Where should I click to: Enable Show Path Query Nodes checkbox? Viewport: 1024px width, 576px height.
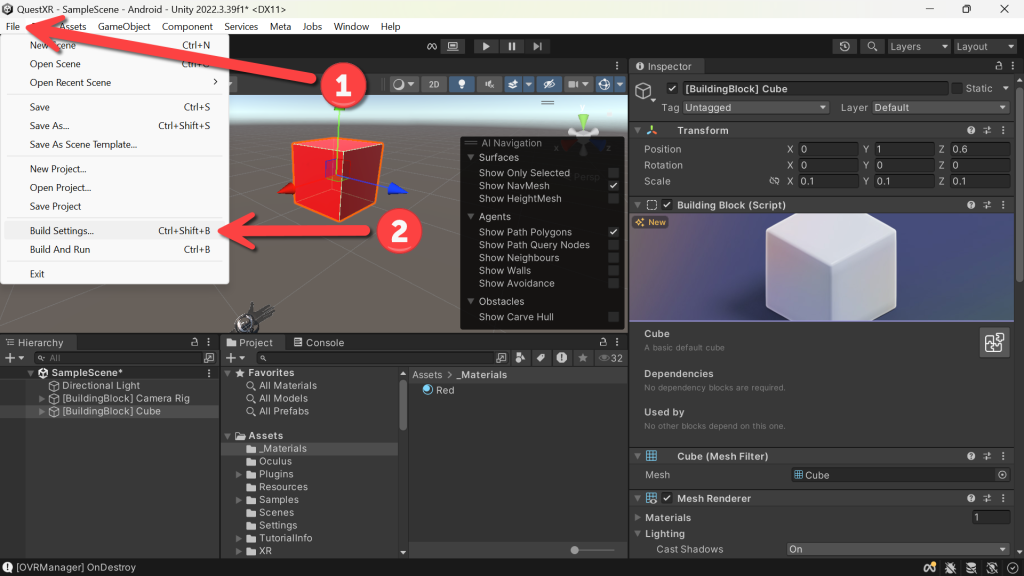tap(613, 245)
